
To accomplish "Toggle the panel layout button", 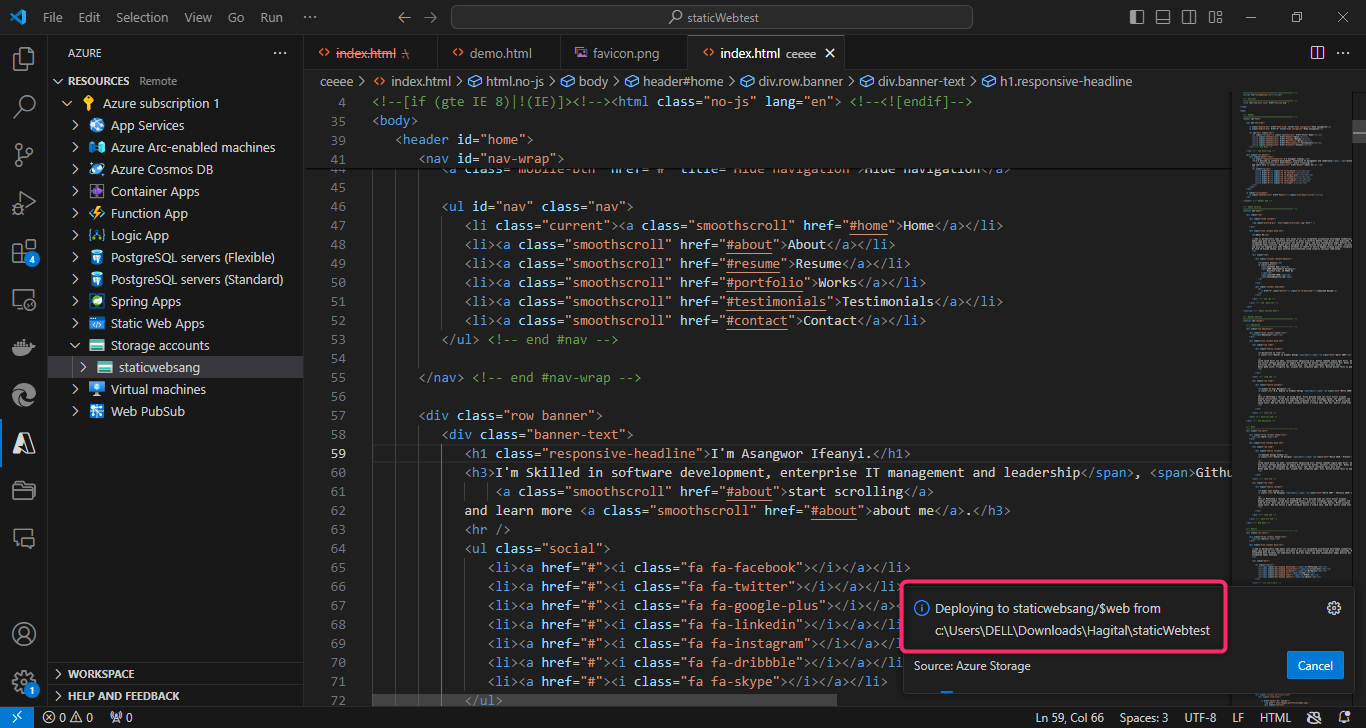I will click(1163, 17).
